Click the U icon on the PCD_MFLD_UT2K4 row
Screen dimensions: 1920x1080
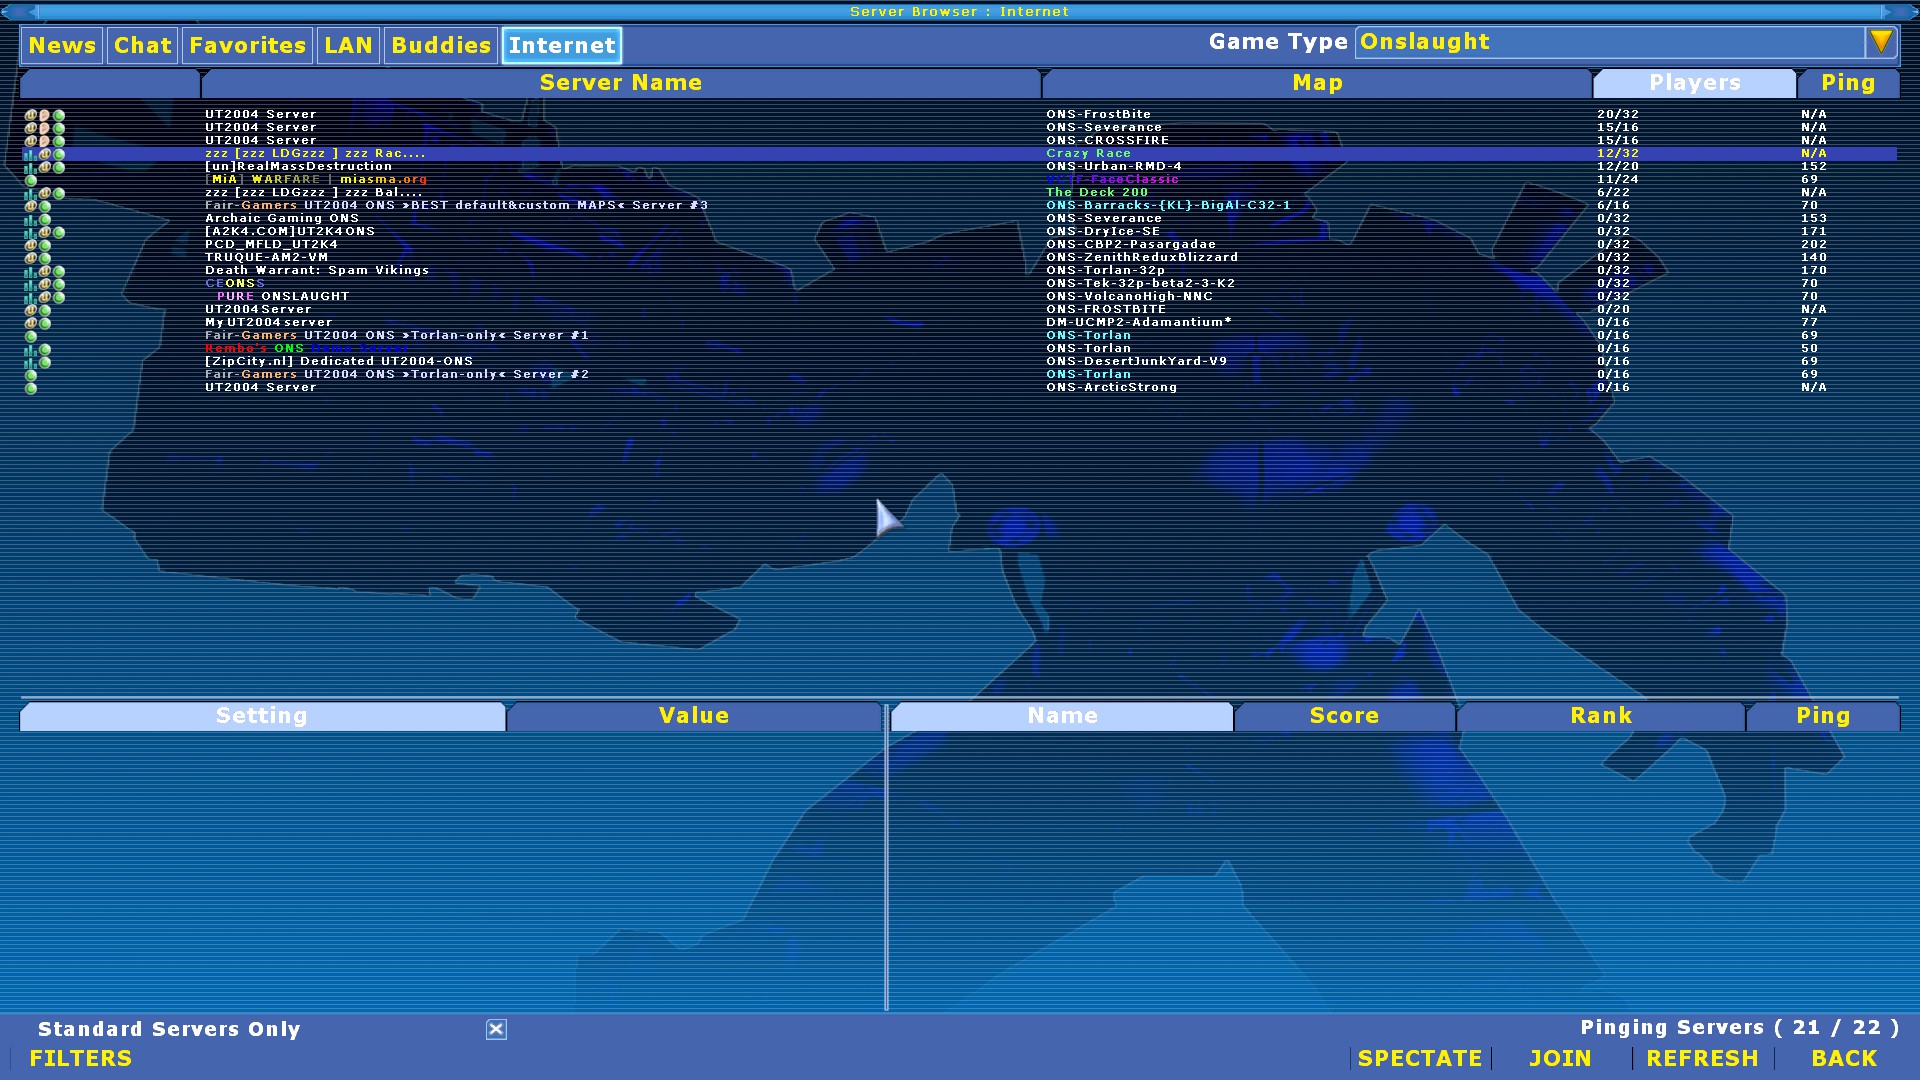30,245
